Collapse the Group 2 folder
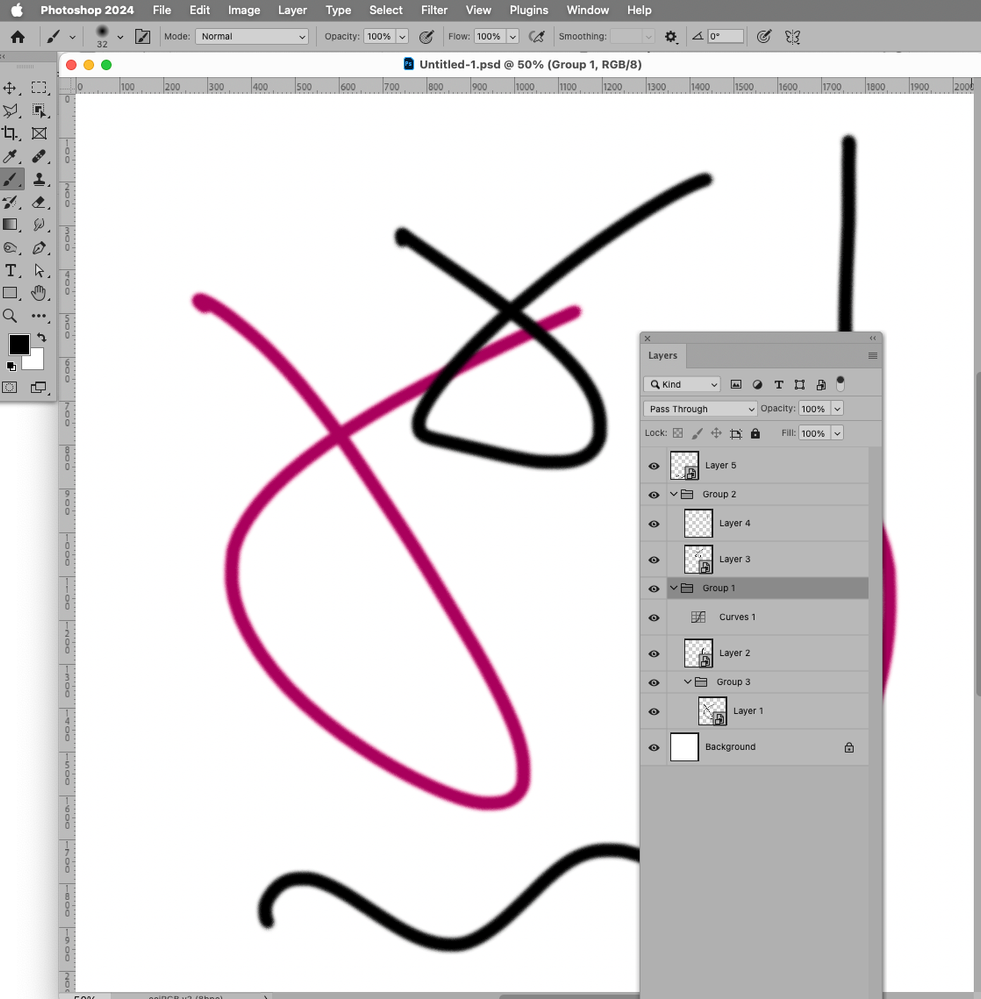Image resolution: width=981 pixels, height=999 pixels. [x=675, y=494]
